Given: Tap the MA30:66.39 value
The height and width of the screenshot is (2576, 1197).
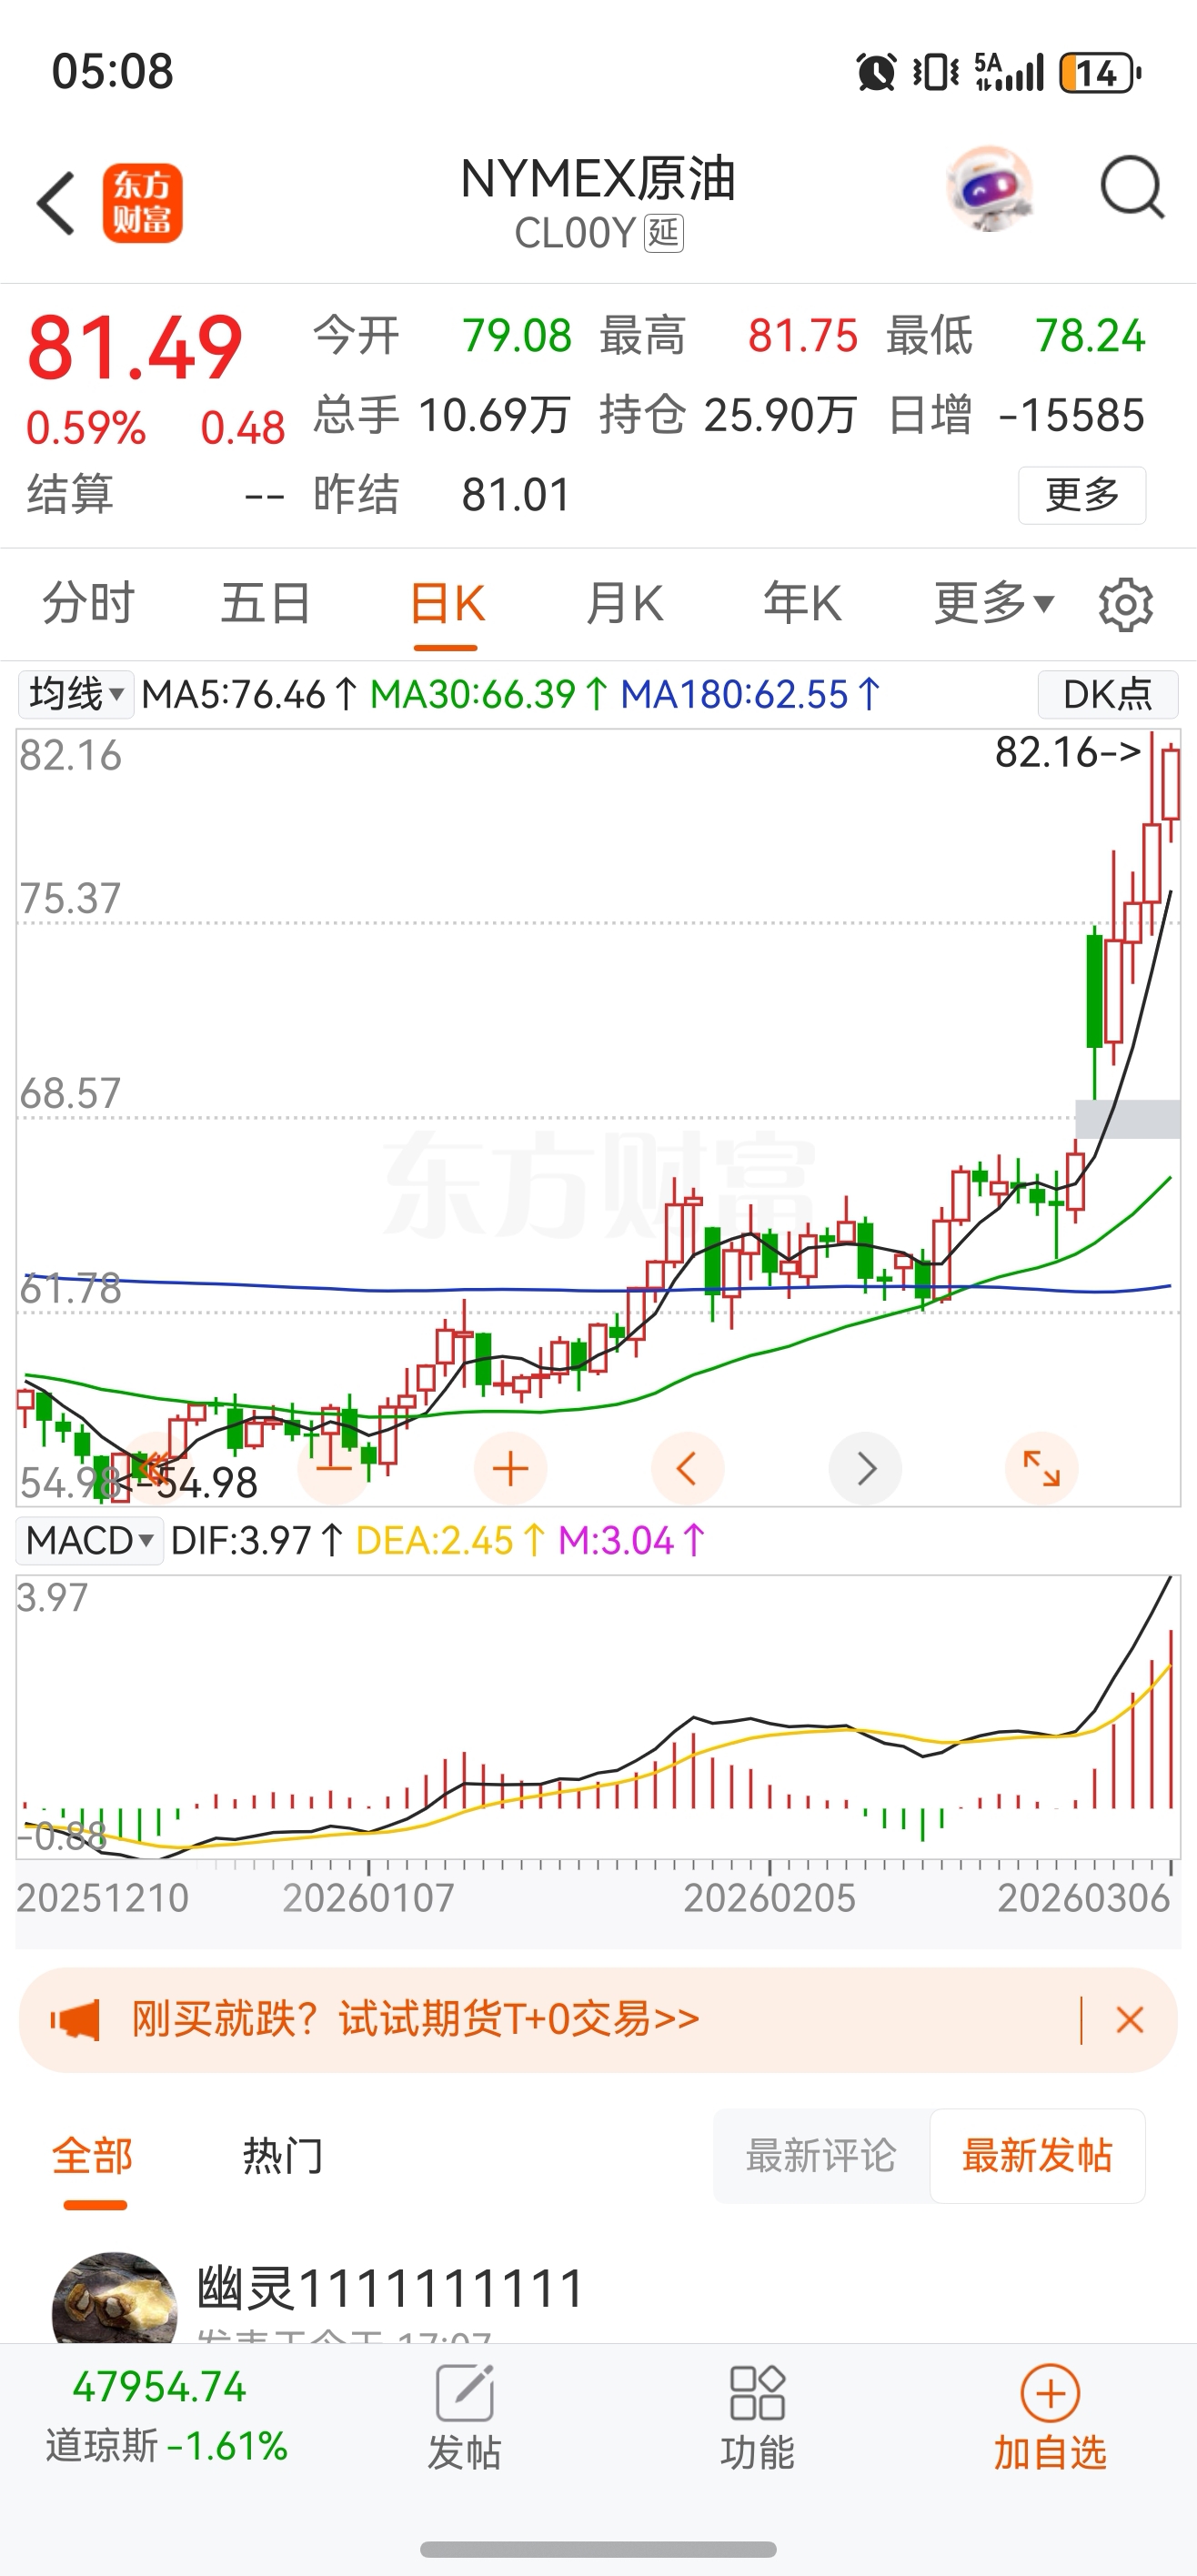Looking at the screenshot, I should (489, 694).
